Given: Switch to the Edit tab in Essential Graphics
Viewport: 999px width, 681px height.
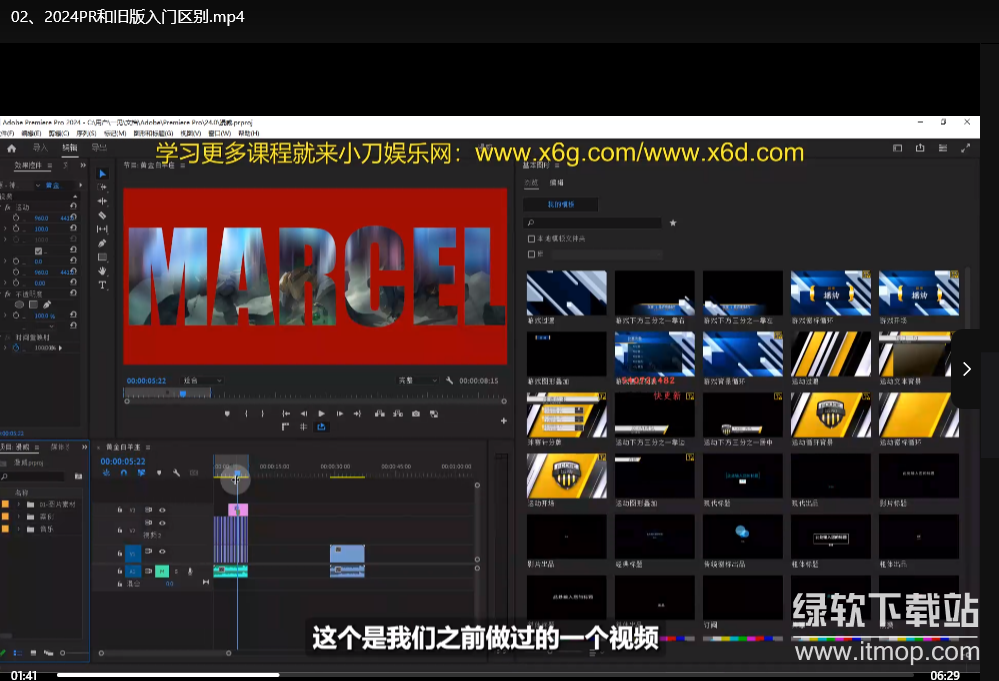Looking at the screenshot, I should (x=557, y=183).
